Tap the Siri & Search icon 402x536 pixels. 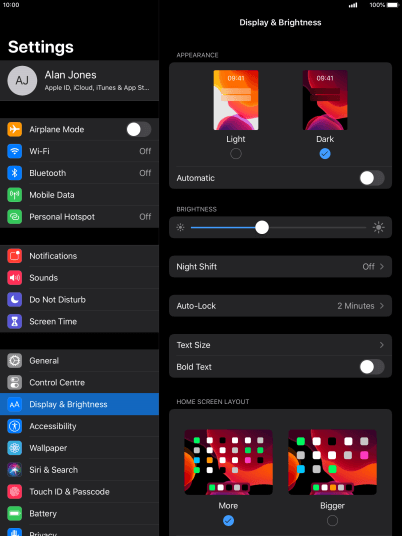coord(14,470)
